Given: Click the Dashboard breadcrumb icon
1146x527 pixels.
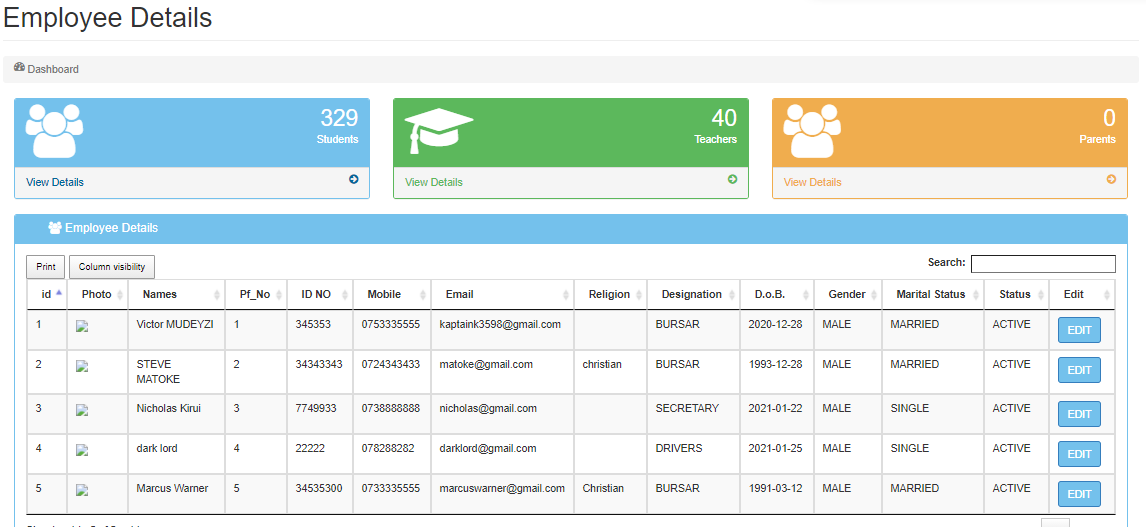Looking at the screenshot, I should (19, 68).
